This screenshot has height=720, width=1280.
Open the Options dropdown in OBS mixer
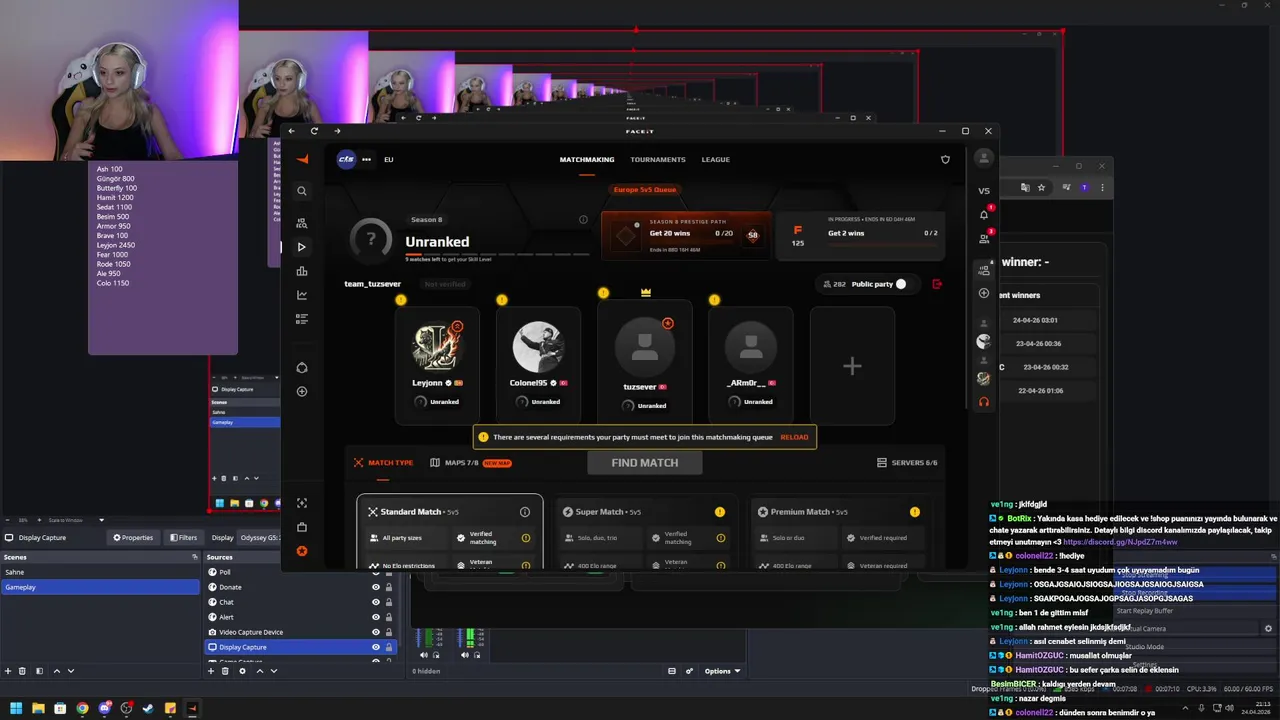point(722,671)
